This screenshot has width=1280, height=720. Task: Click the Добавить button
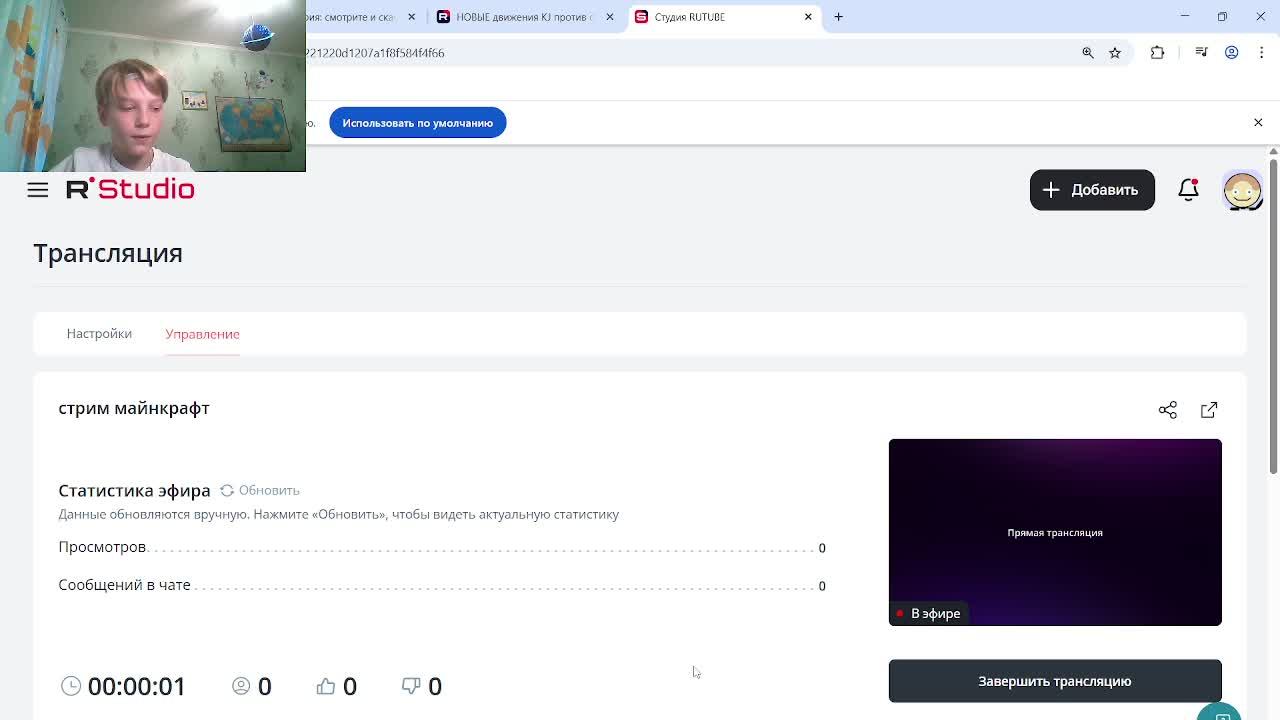coord(1092,190)
